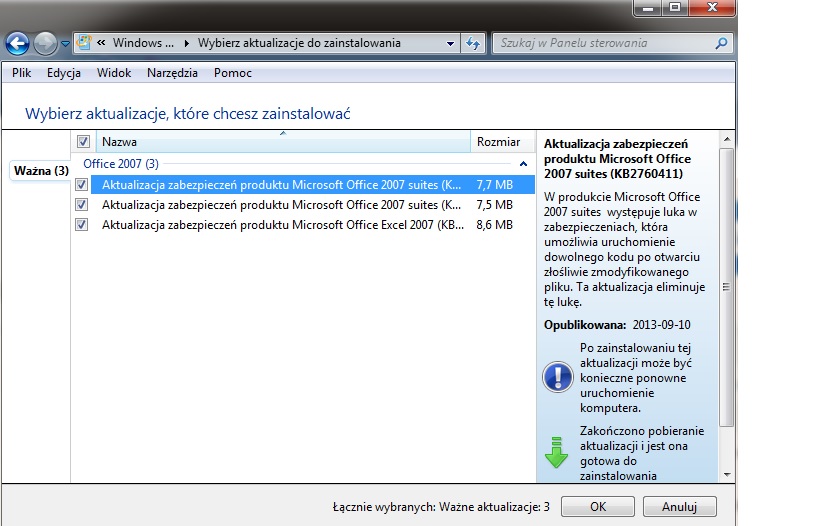Open the Widok menu
This screenshot has height=526, width=819.
[114, 73]
